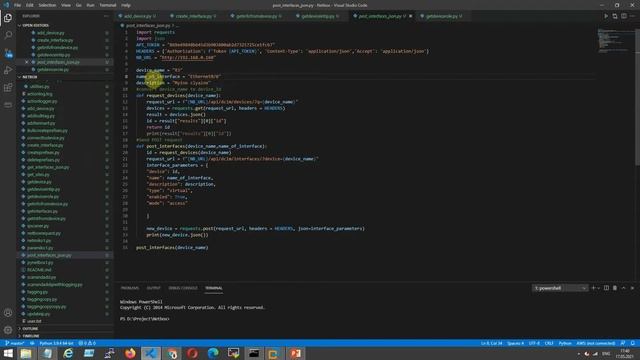Maximize the terminal panel size

623,288
